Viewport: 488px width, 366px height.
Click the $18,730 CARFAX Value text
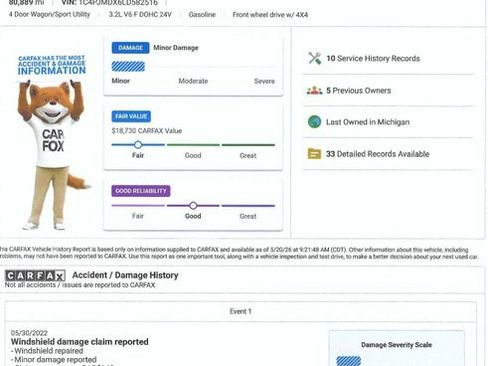pos(147,131)
